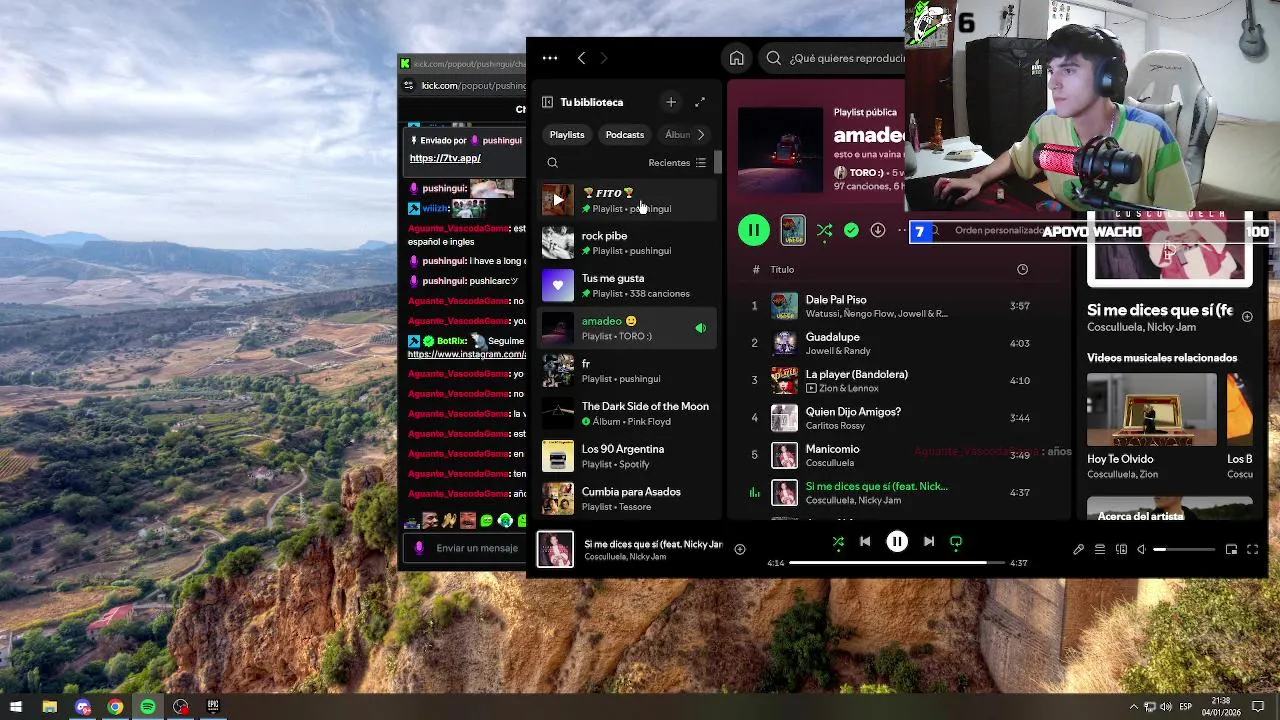Open connect to a device icon
Viewport: 1280px width, 720px height.
pos(1121,549)
